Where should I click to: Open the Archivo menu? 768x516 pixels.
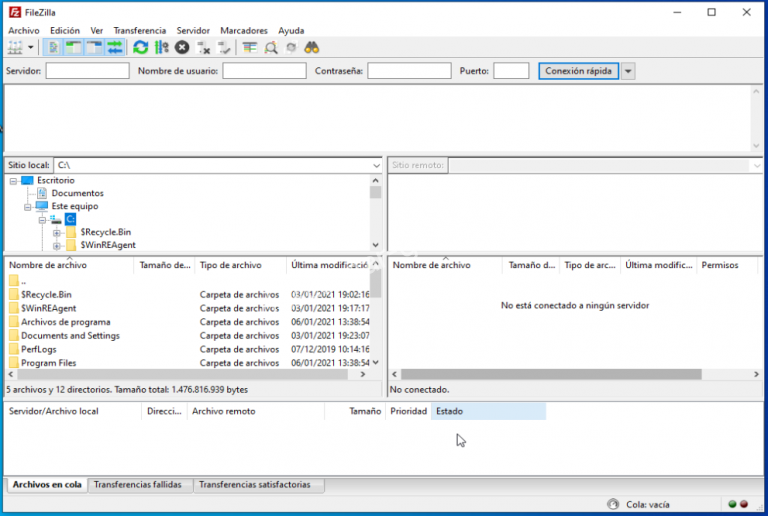(x=24, y=30)
